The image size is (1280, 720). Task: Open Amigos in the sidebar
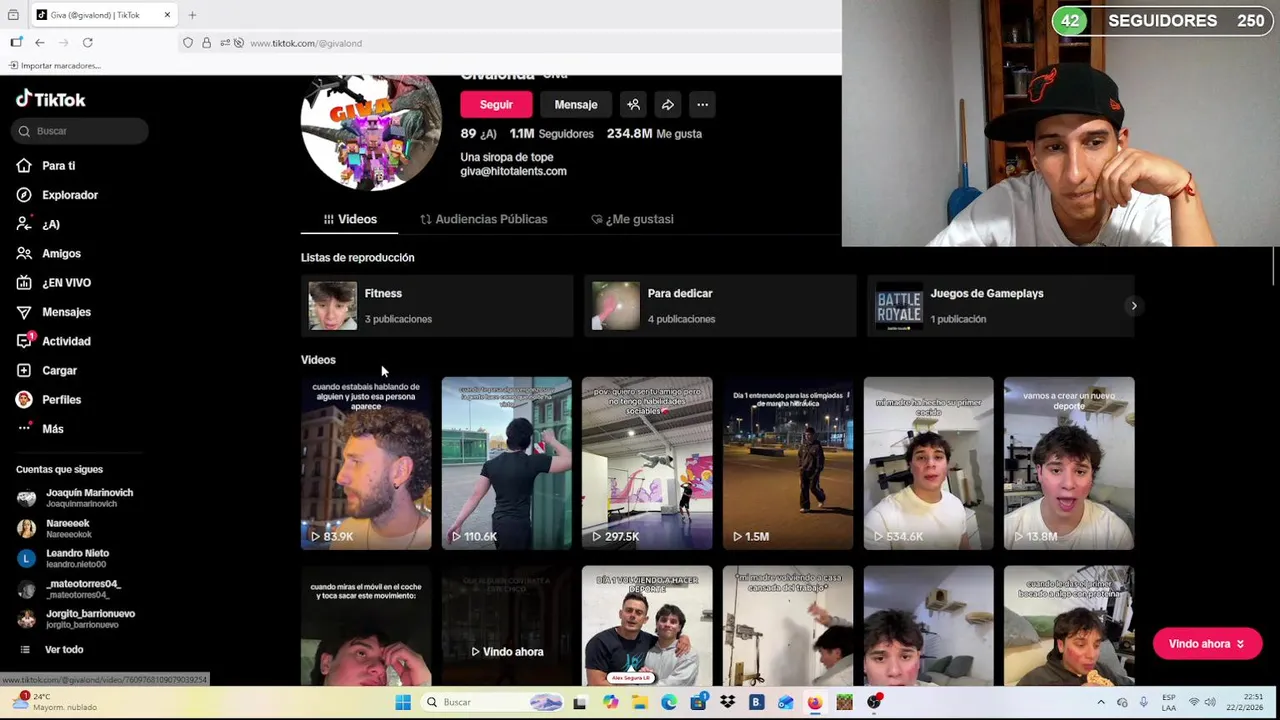click(49, 254)
